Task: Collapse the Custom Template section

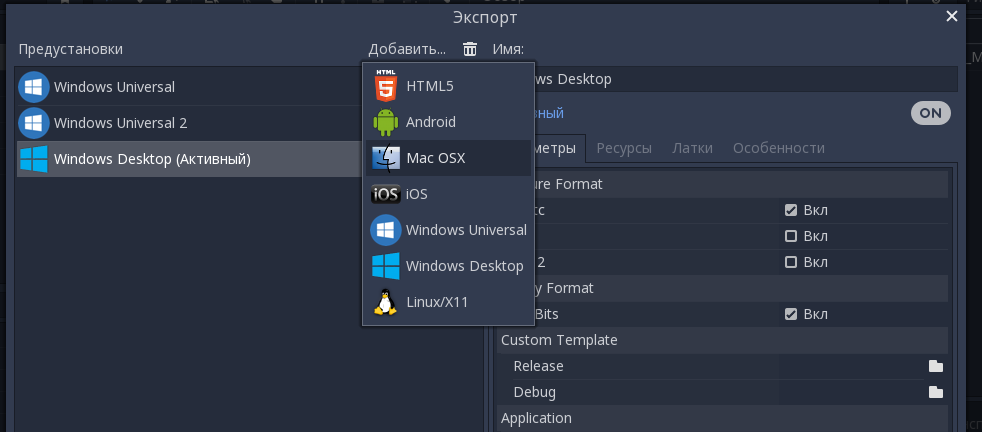Action: click(x=558, y=340)
